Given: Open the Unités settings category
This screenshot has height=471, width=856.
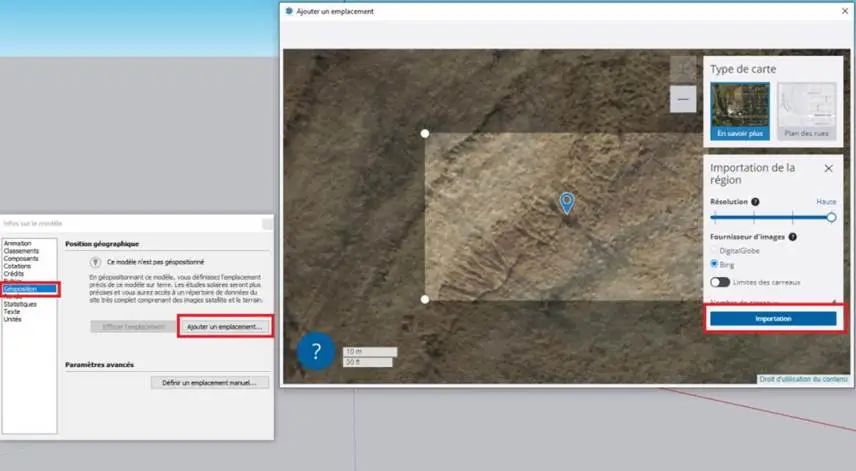Looking at the screenshot, I should (x=15, y=319).
